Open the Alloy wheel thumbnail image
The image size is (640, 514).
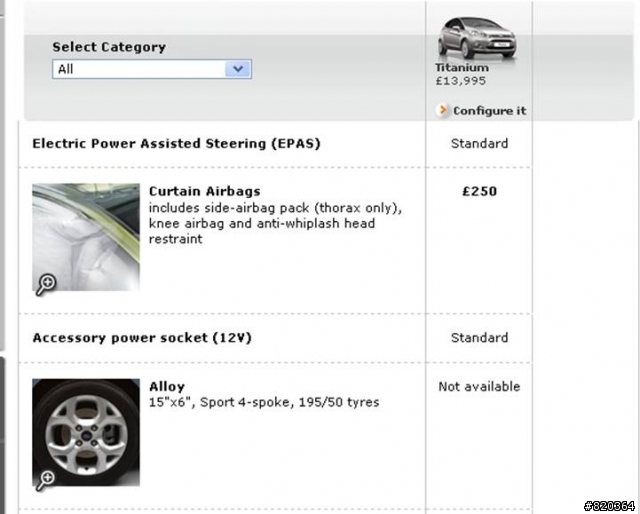[86, 432]
